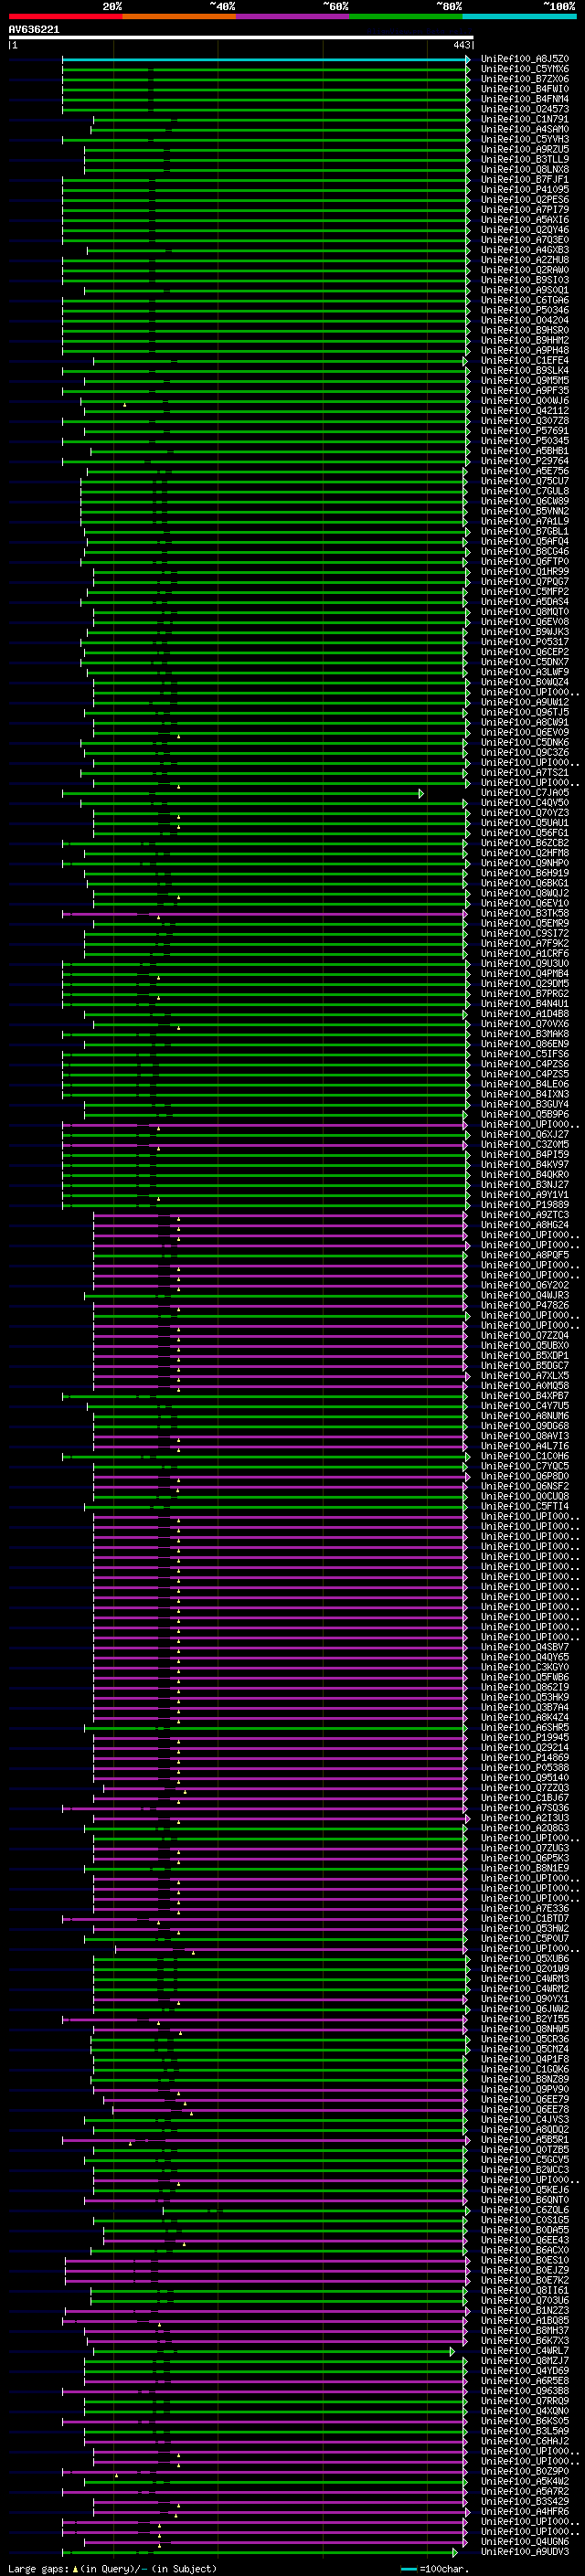Click hit UniRef100_B3S429
The width and height of the screenshot is (585, 2576).
coord(525,2501)
